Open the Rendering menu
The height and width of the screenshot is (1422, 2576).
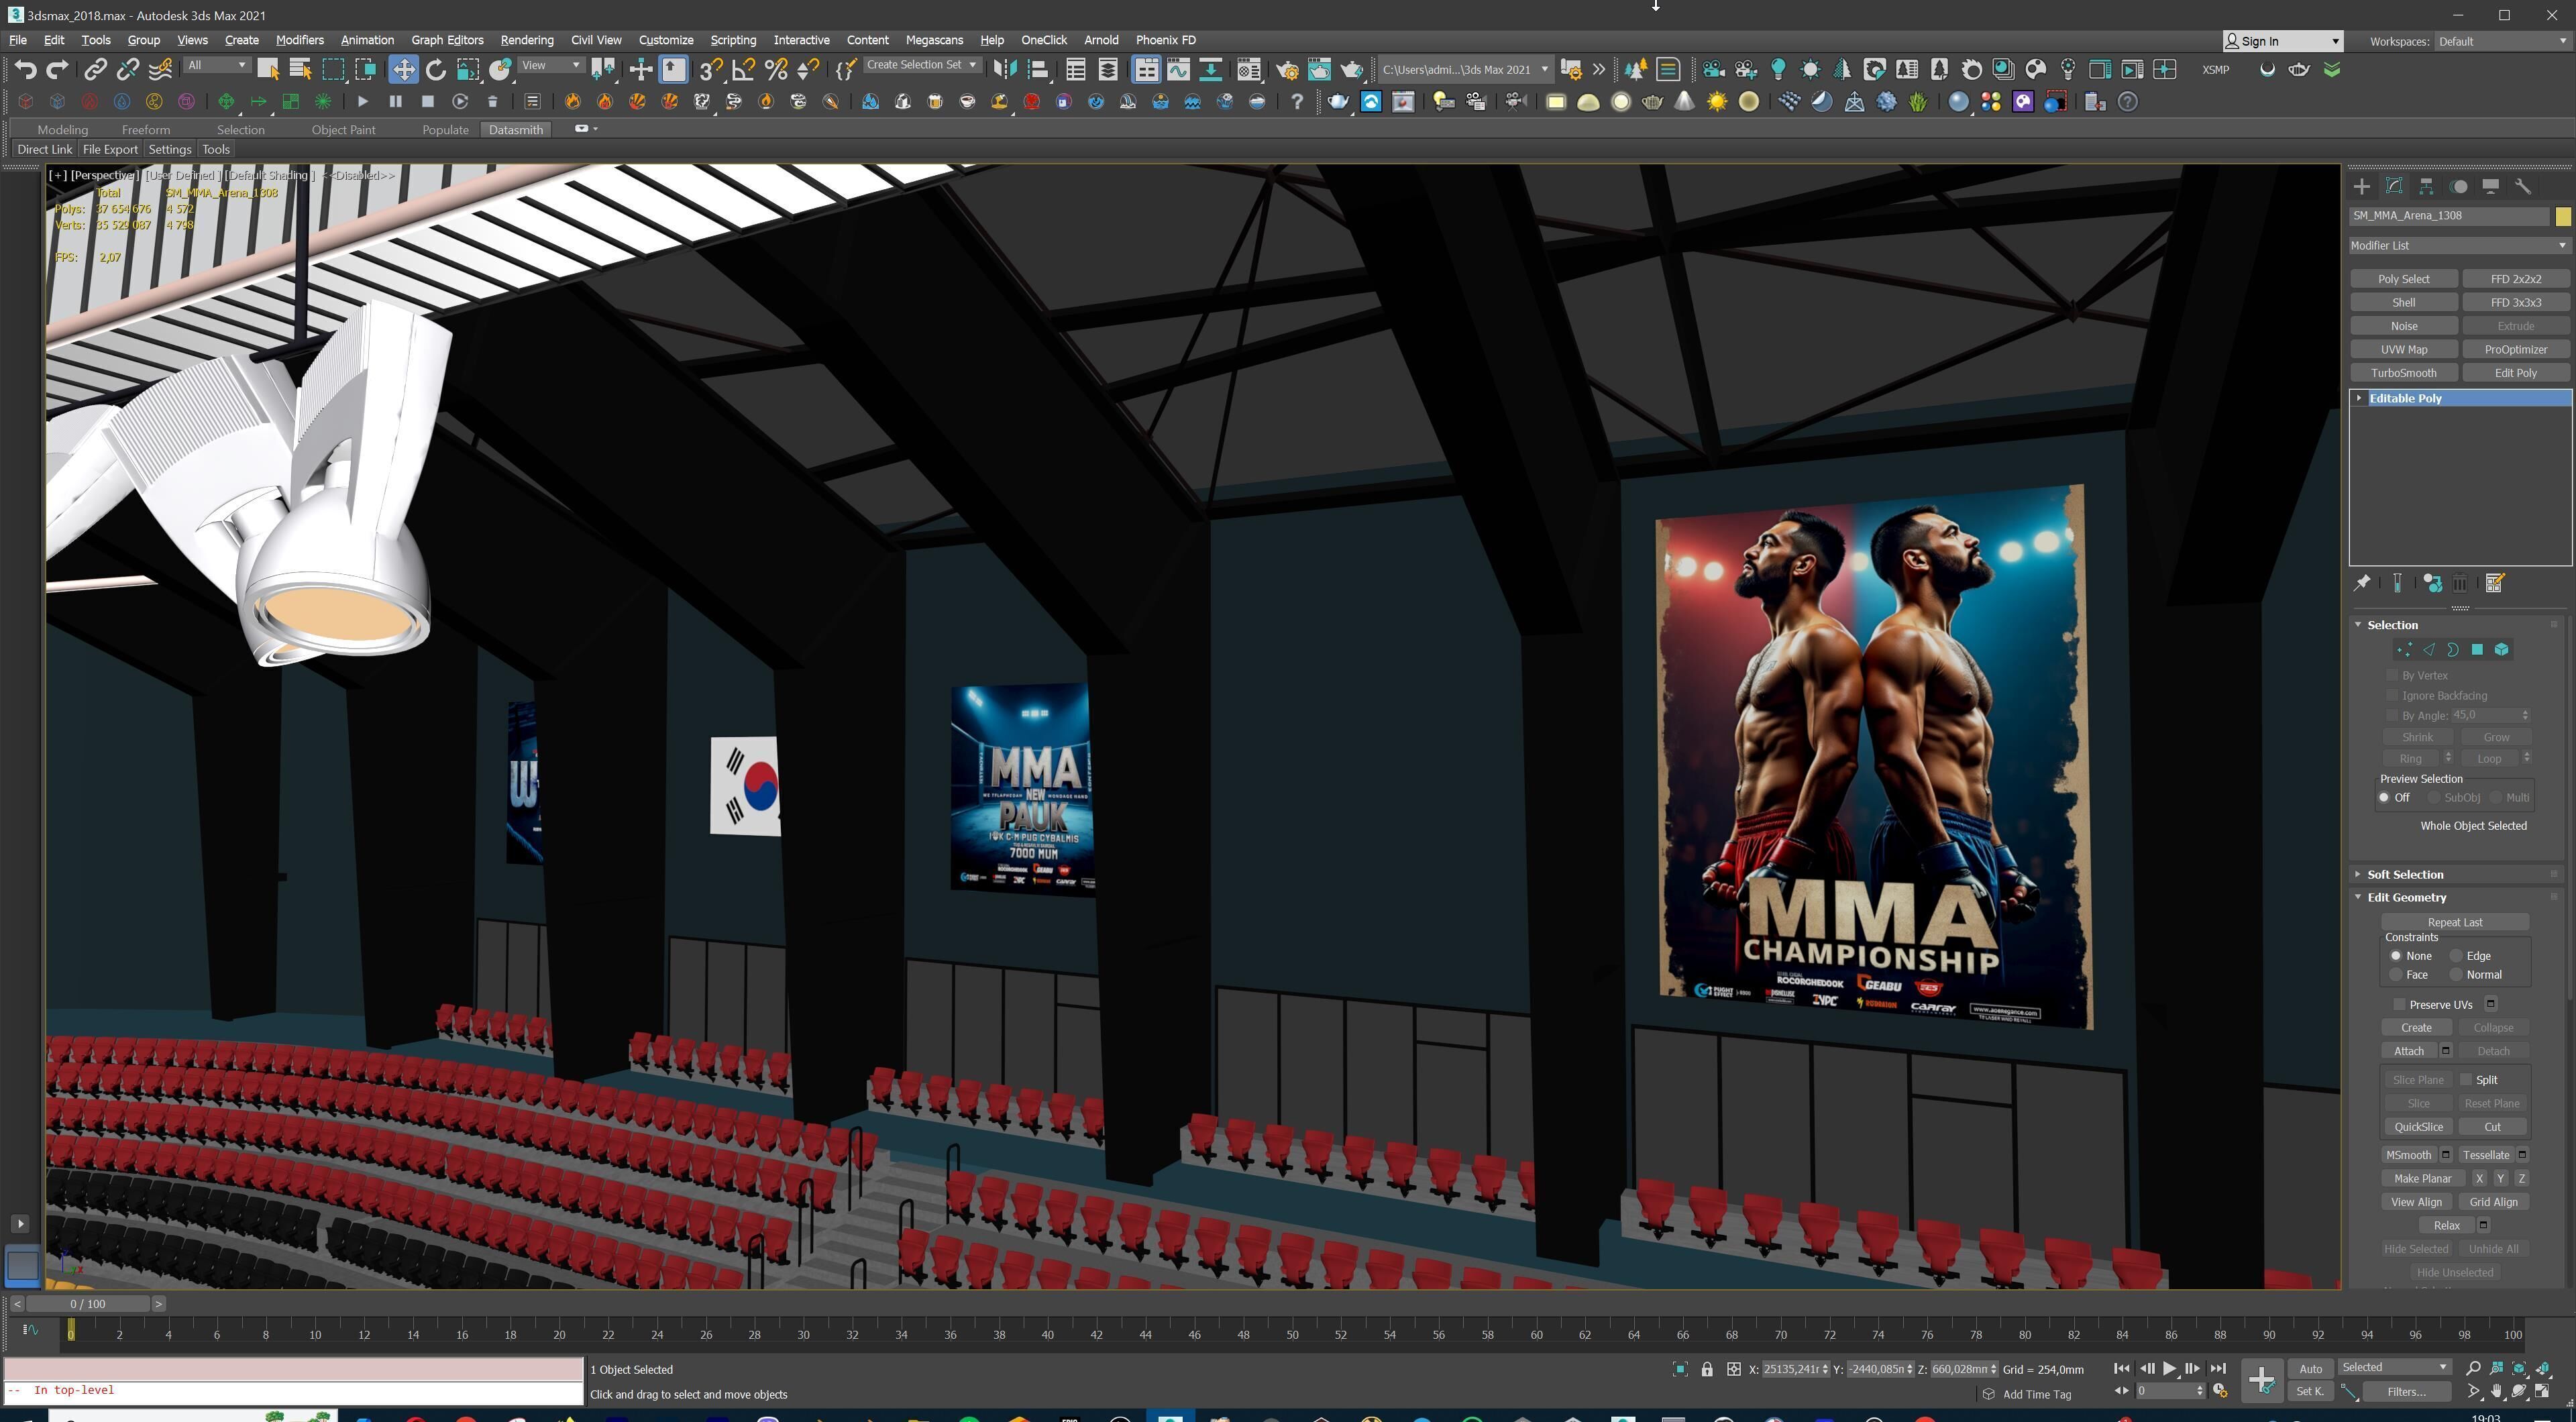coord(527,40)
